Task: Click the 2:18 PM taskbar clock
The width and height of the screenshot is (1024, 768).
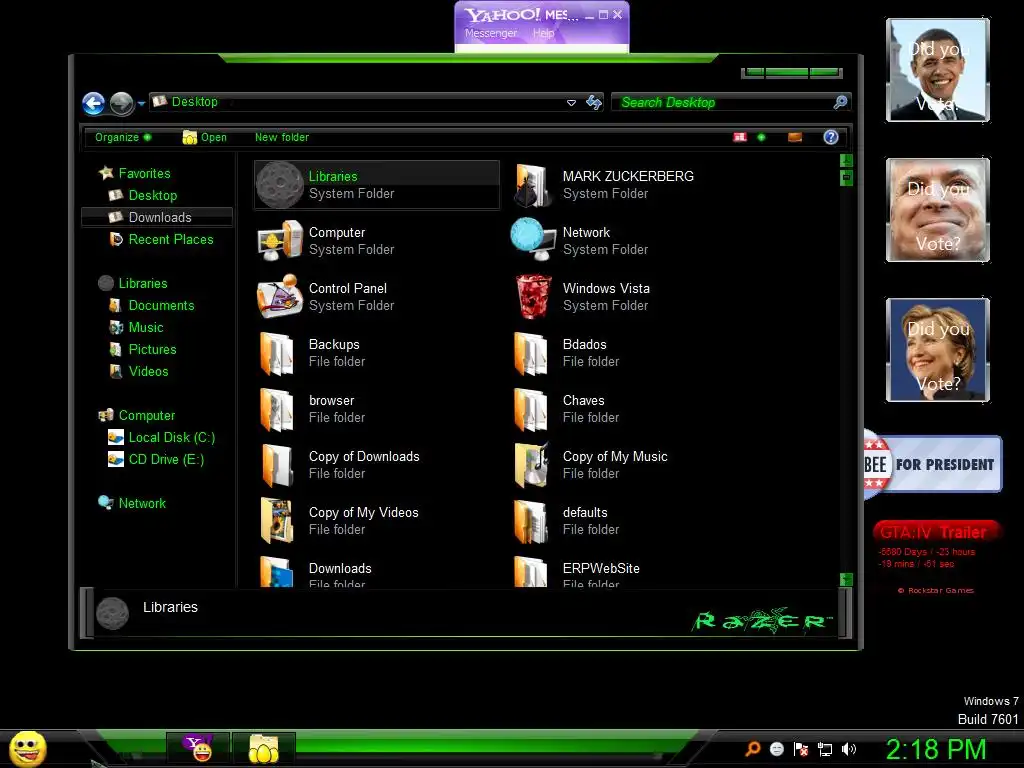Action: [936, 749]
